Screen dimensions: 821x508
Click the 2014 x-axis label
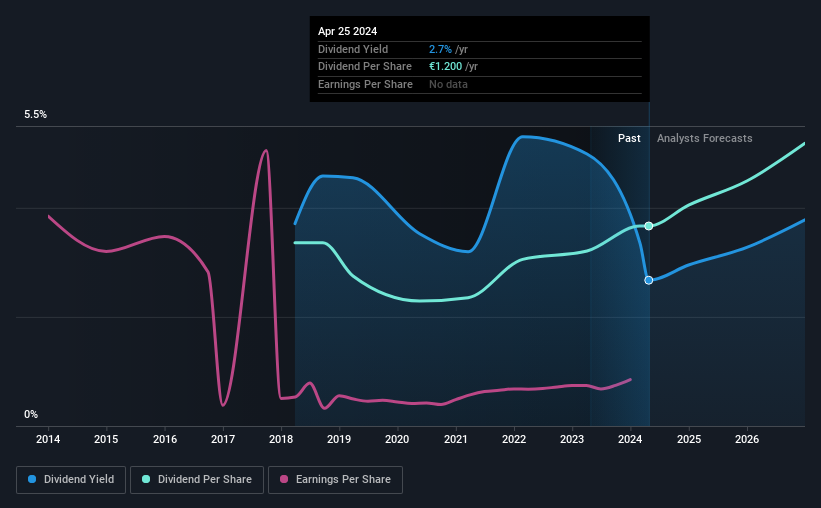pyautogui.click(x=48, y=439)
